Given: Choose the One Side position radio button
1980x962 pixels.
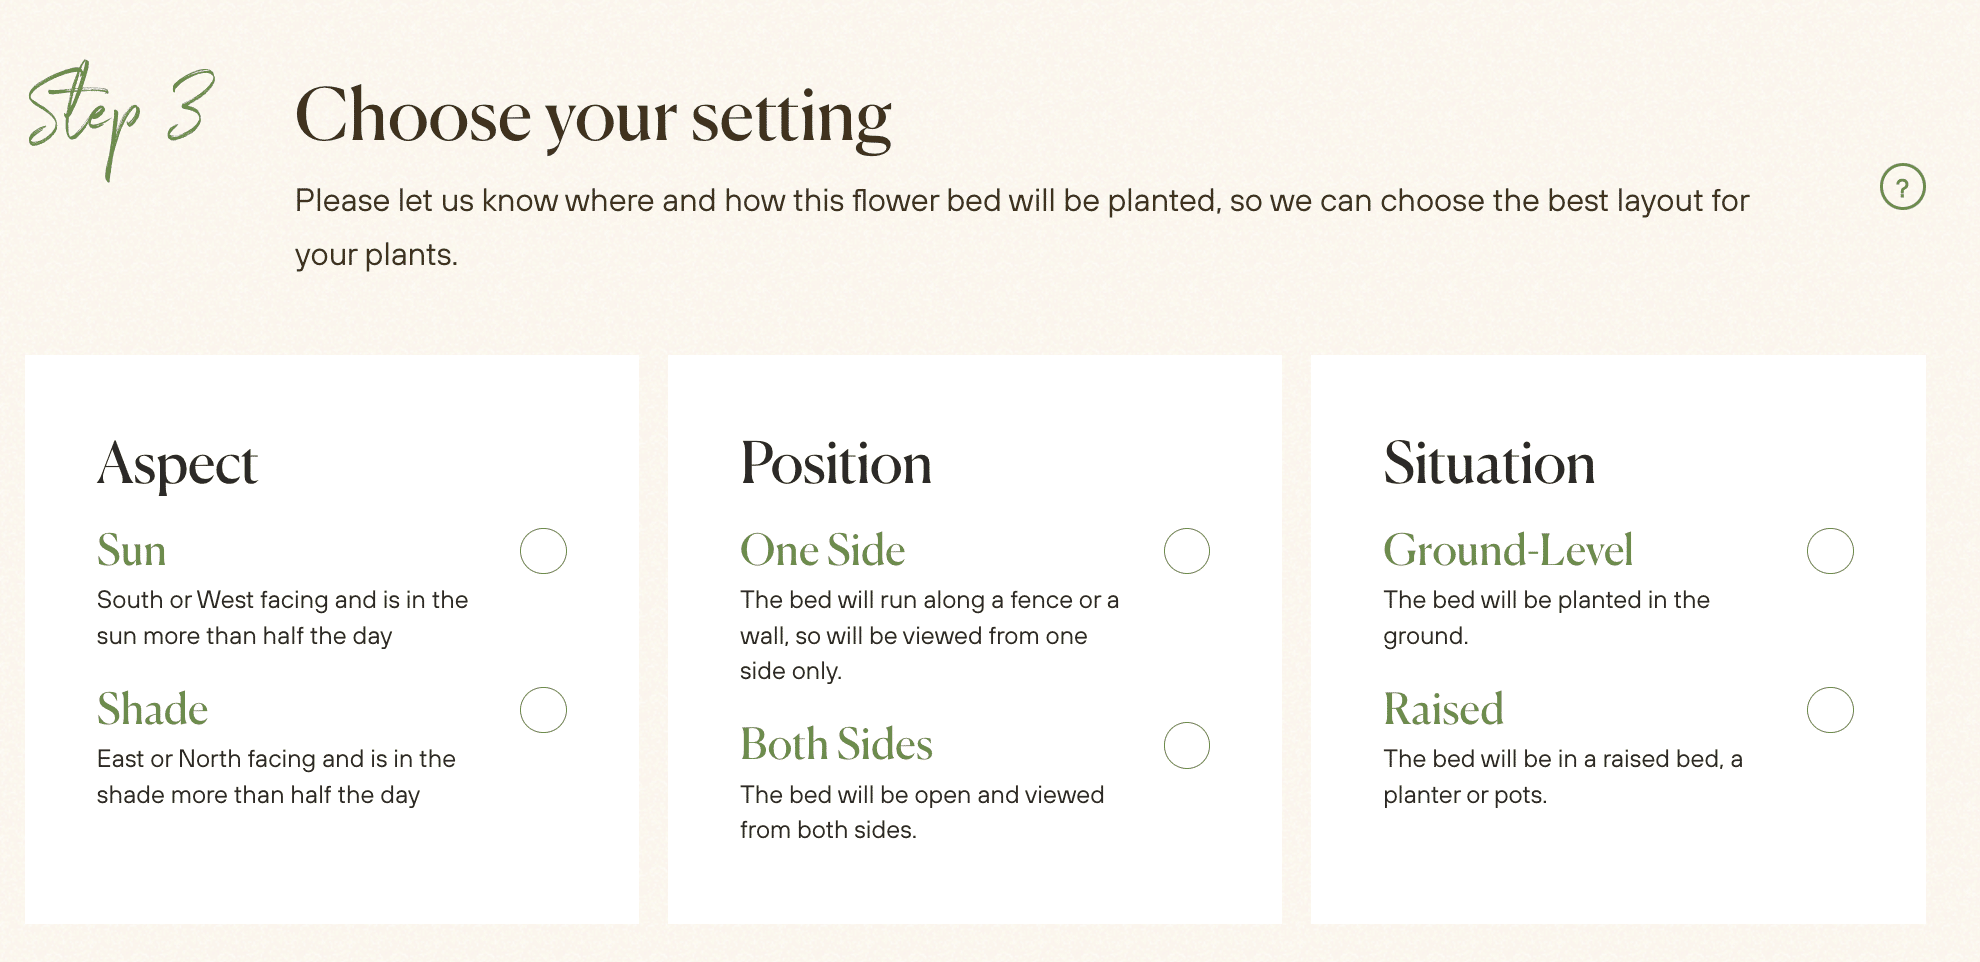Looking at the screenshot, I should [1186, 551].
